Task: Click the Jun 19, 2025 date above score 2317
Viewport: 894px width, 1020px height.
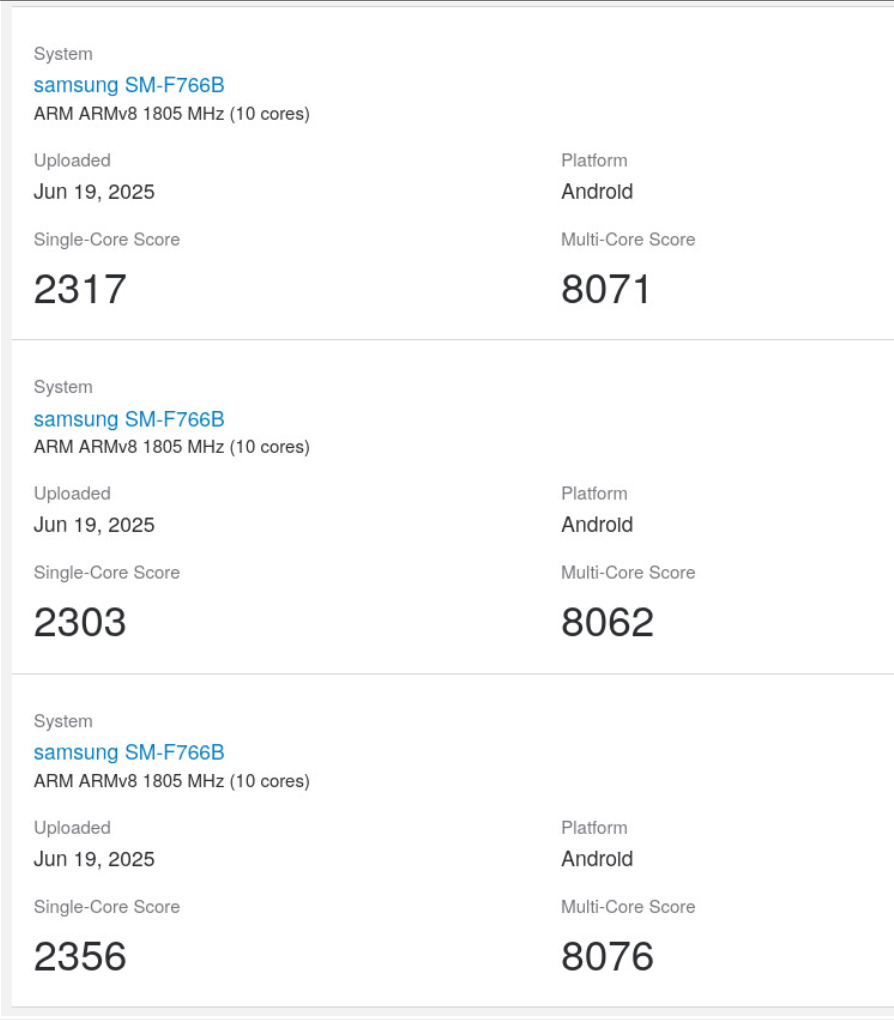Action: pyautogui.click(x=94, y=192)
